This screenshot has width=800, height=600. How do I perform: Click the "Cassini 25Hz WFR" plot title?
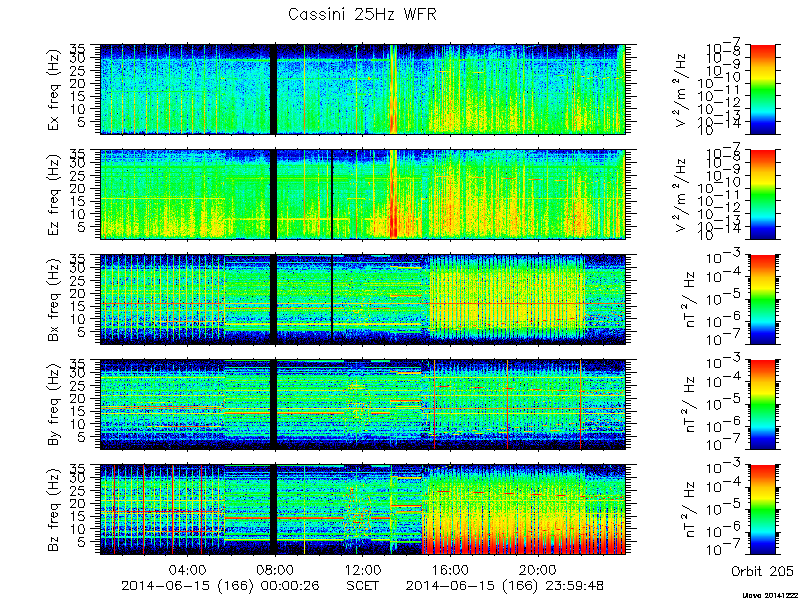coord(362,14)
